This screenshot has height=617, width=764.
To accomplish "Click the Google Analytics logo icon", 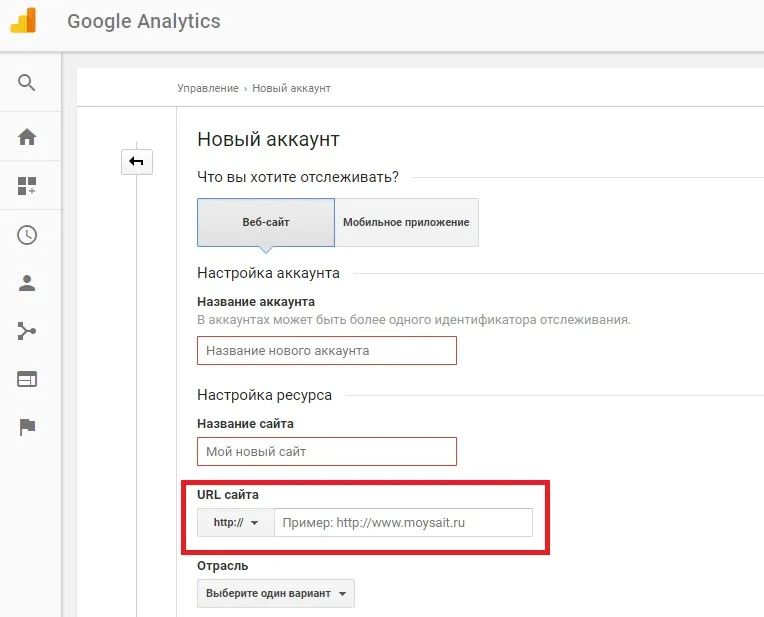I will (x=23, y=20).
